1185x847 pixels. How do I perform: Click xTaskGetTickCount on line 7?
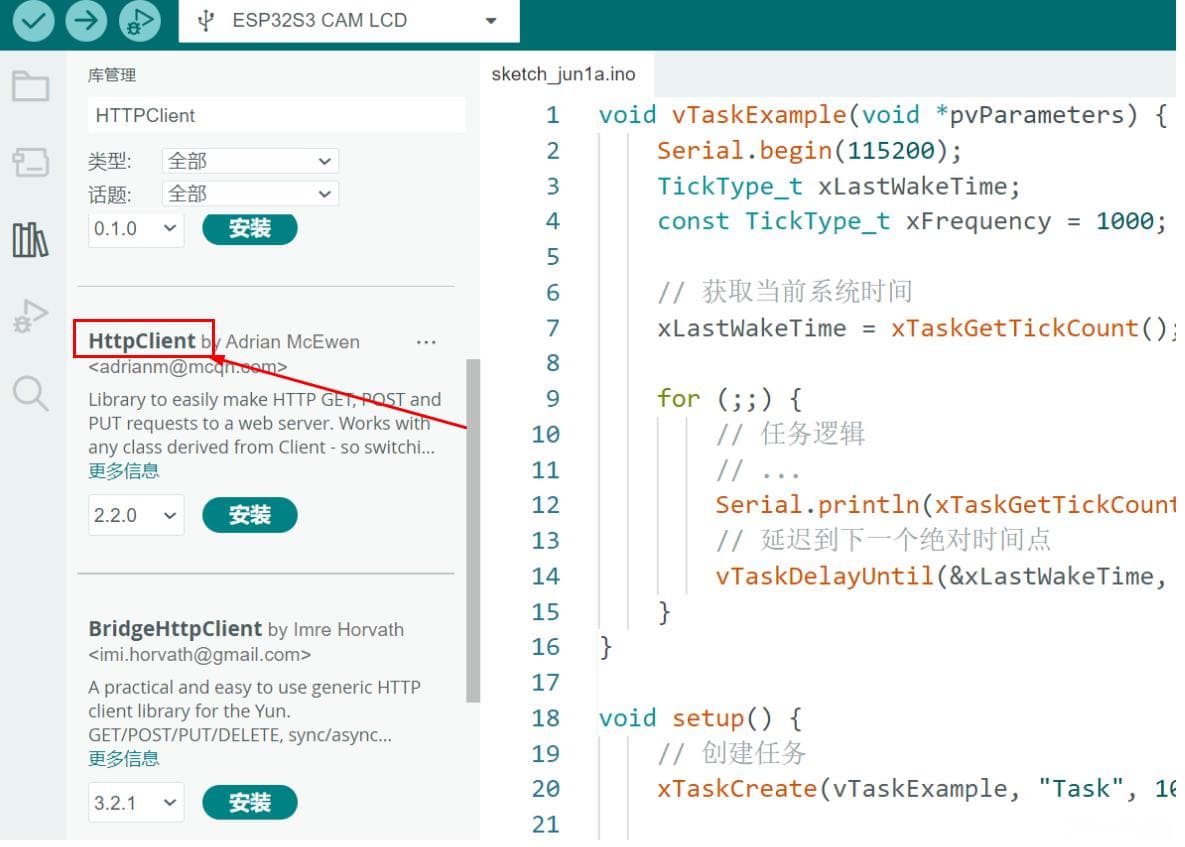coord(1014,328)
